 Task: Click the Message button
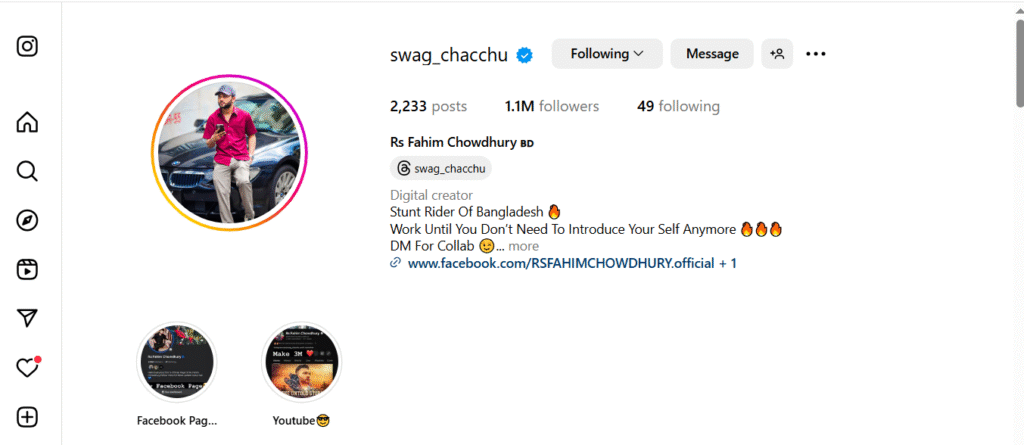[x=712, y=54]
